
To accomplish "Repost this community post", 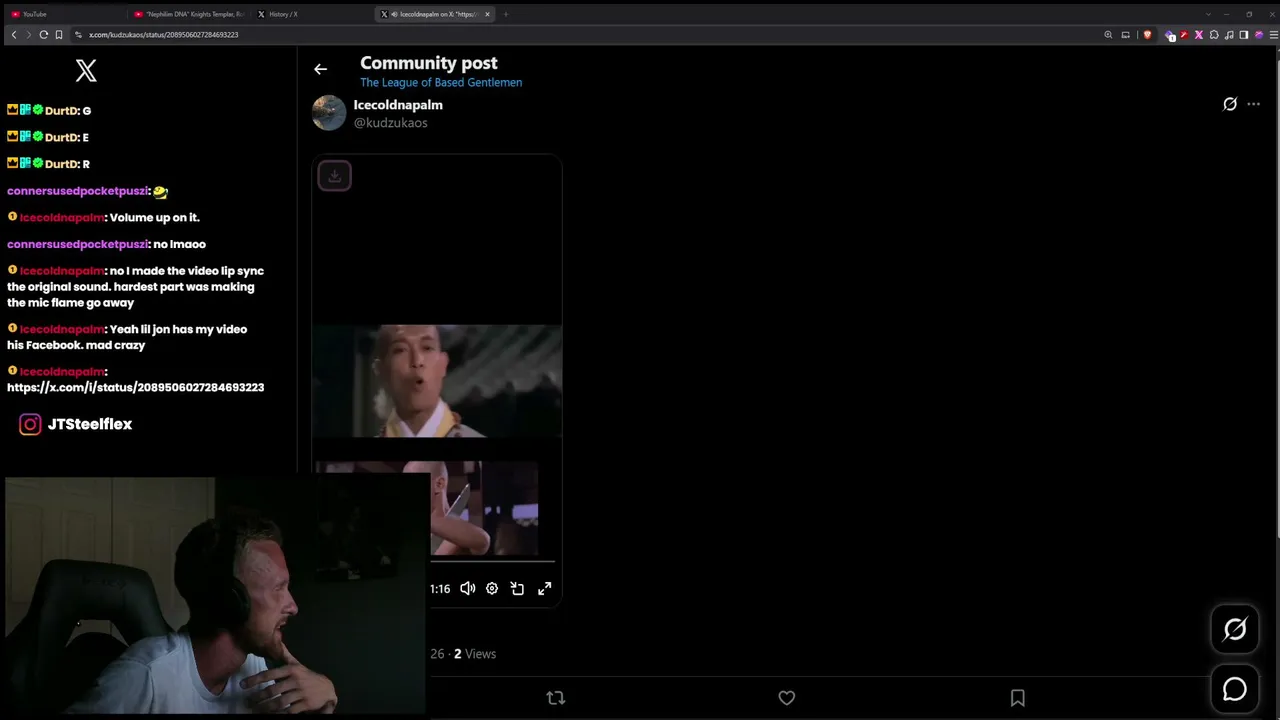I will coord(556,698).
